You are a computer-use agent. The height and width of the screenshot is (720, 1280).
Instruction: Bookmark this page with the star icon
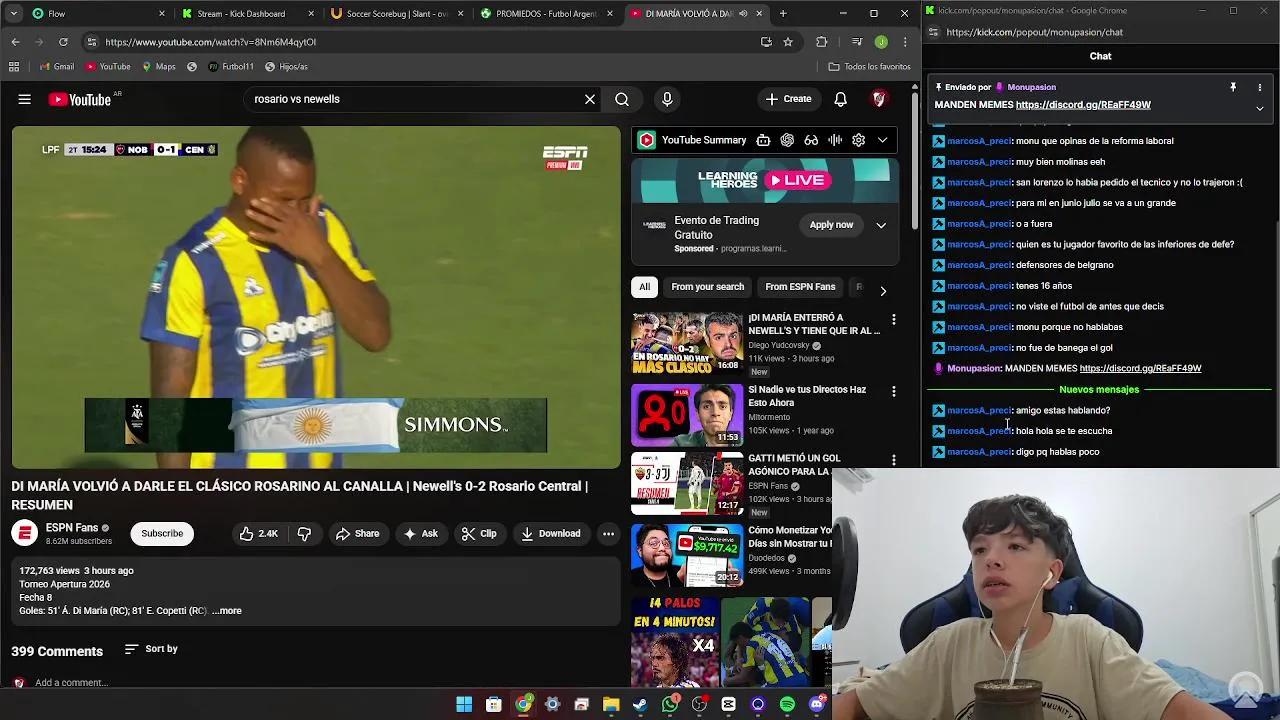coord(788,42)
